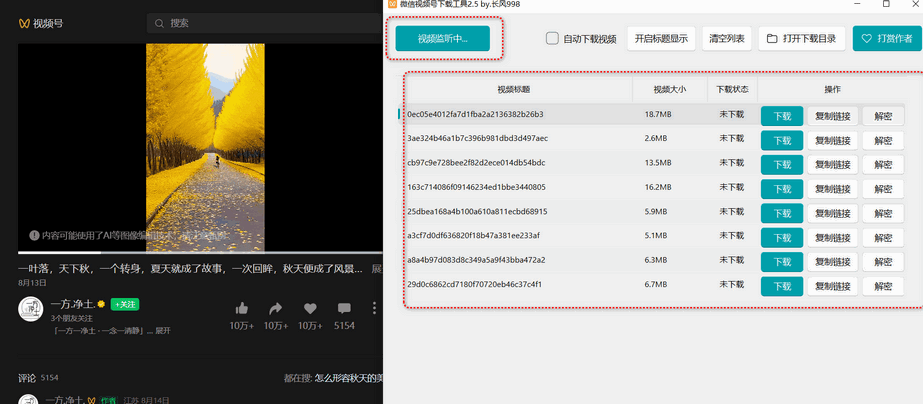Click 一方.净土 author avatar
The width and height of the screenshot is (923, 404).
pos(31,309)
